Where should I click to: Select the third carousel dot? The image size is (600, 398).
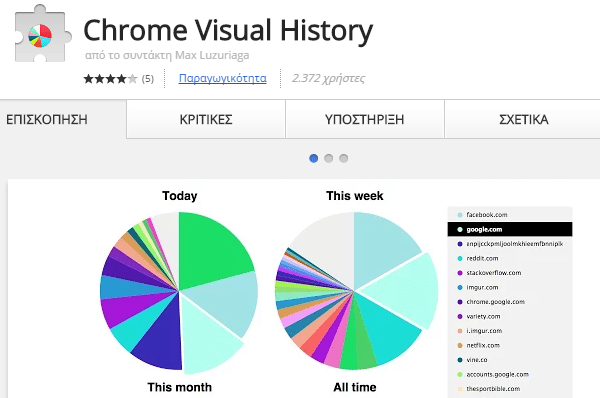(x=344, y=158)
